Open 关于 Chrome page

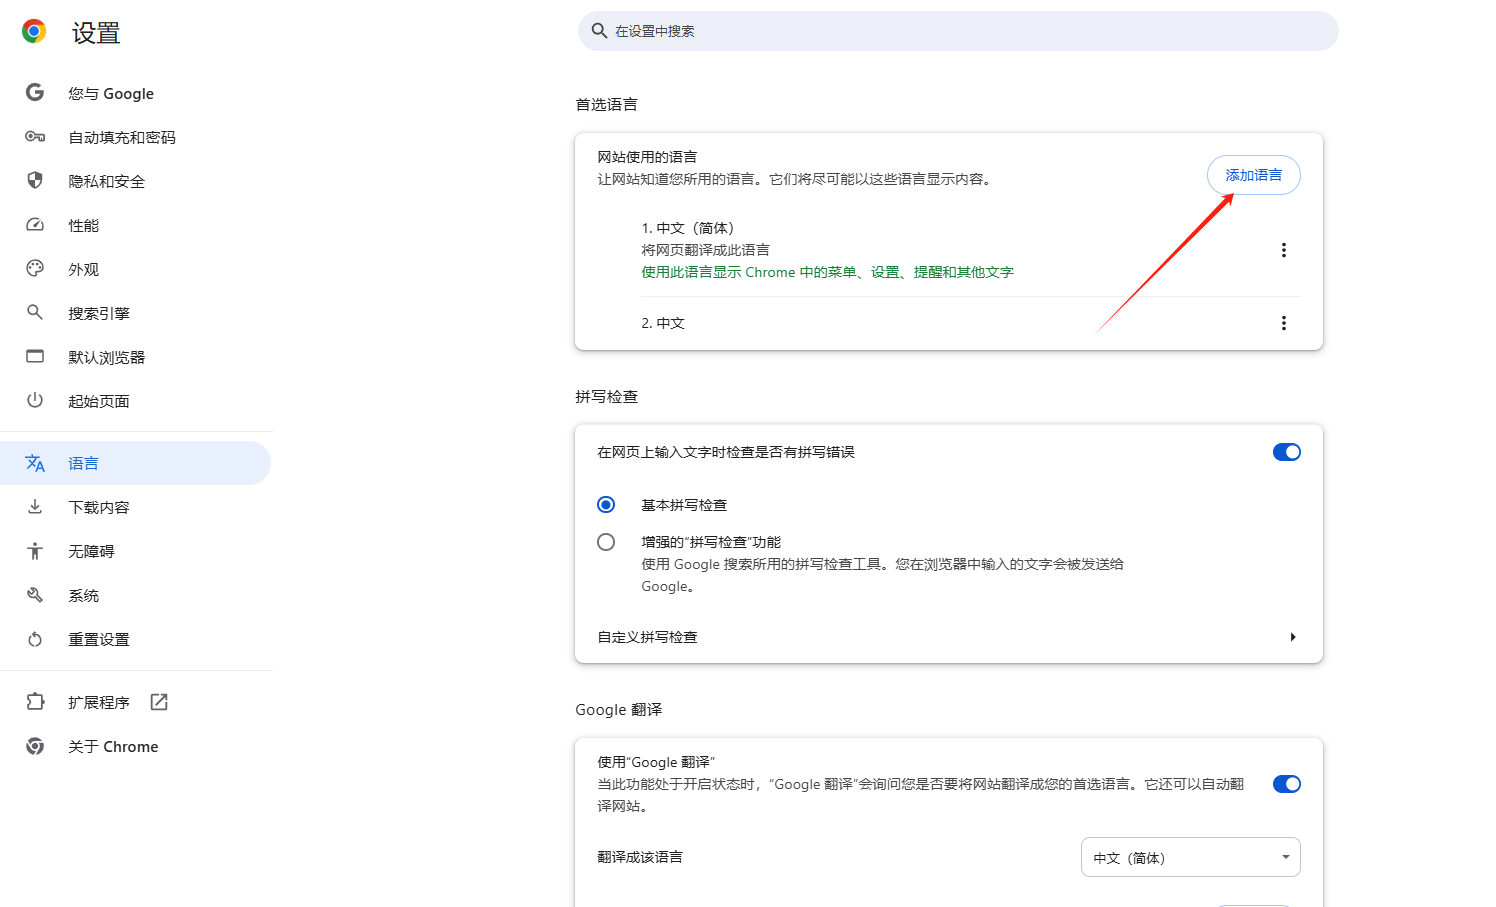(135, 746)
